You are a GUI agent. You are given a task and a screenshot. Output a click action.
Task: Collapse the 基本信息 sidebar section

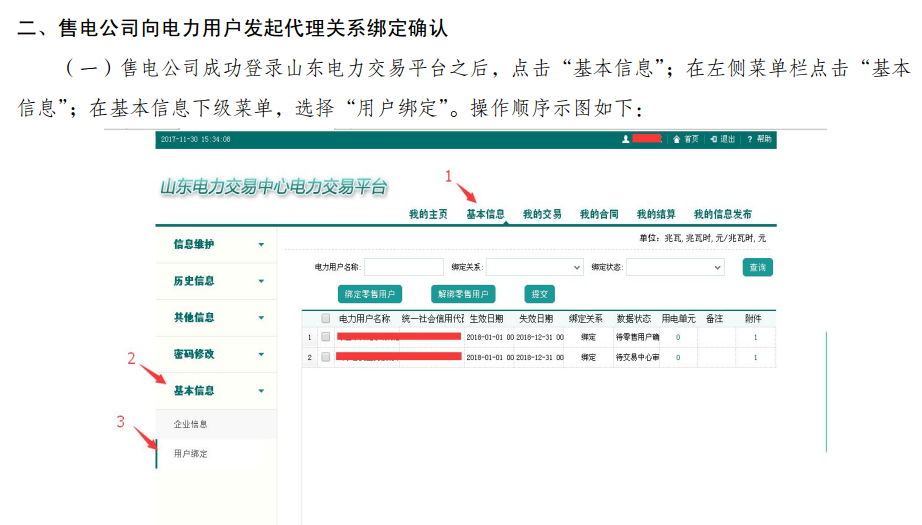point(261,391)
